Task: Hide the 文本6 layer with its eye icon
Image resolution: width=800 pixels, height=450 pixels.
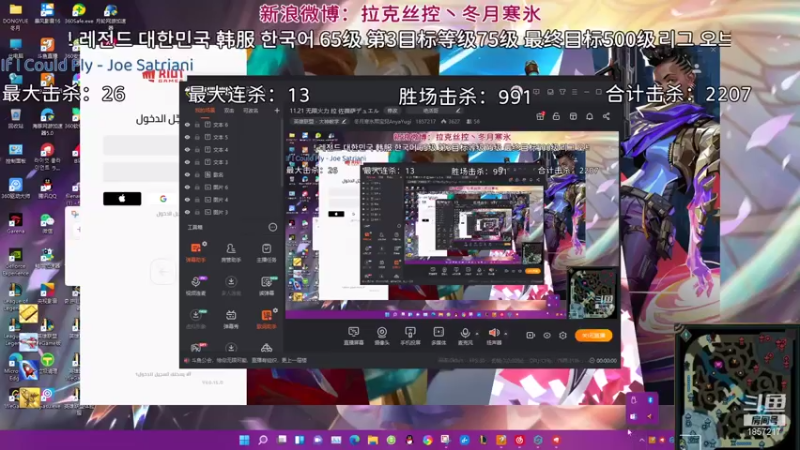Action: pos(187,124)
